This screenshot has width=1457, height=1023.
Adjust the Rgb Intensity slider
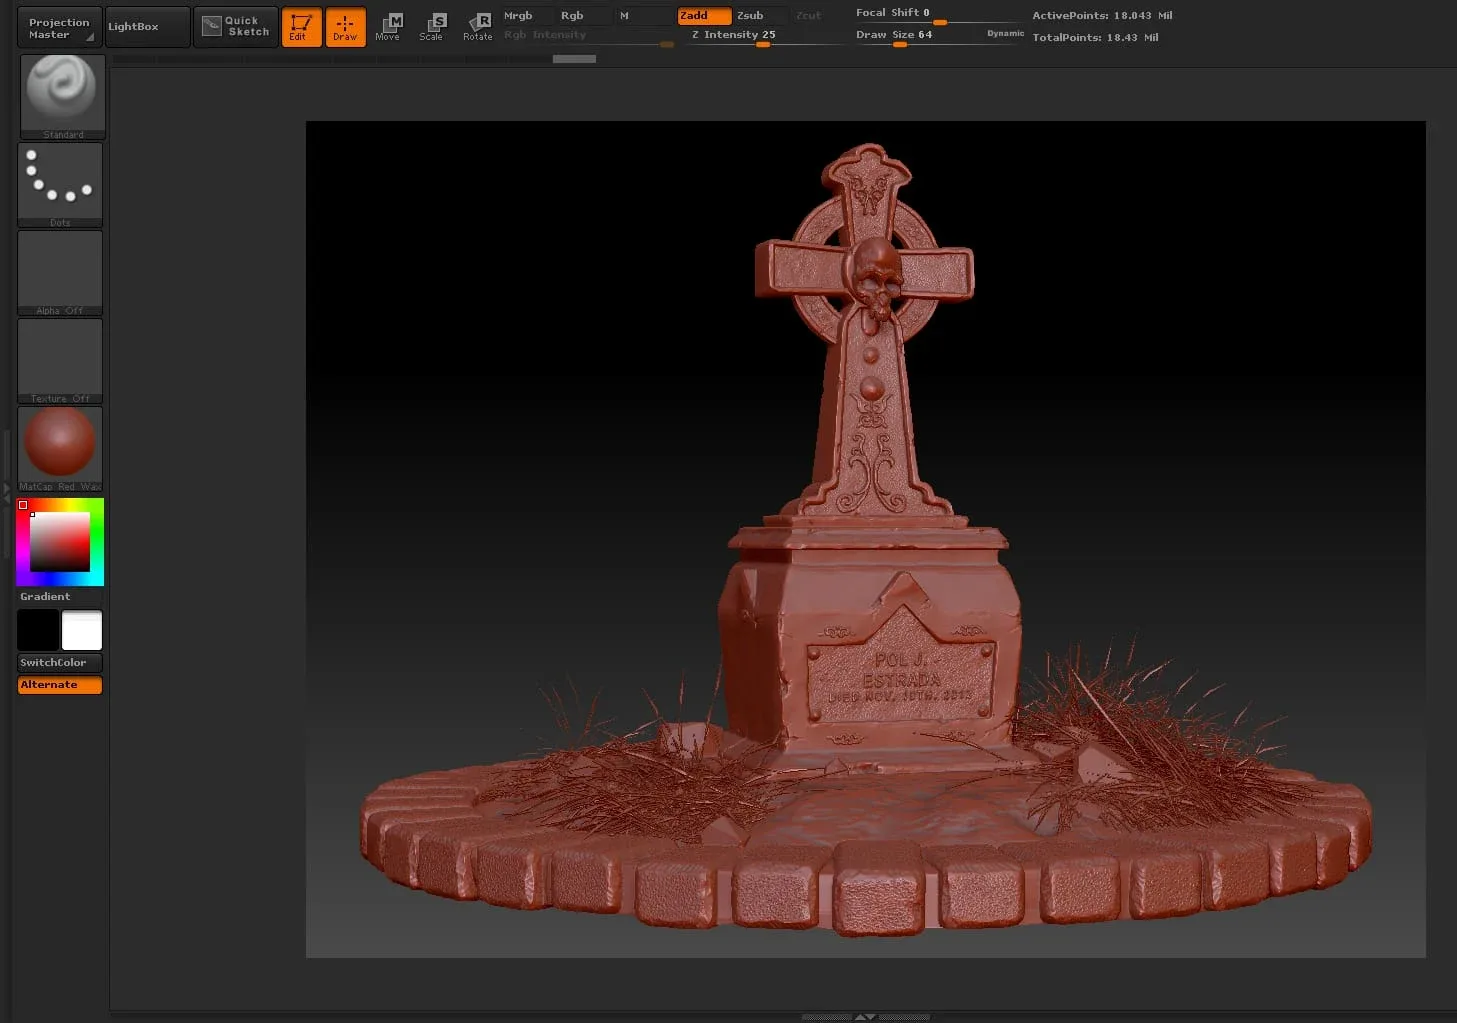pyautogui.click(x=588, y=36)
